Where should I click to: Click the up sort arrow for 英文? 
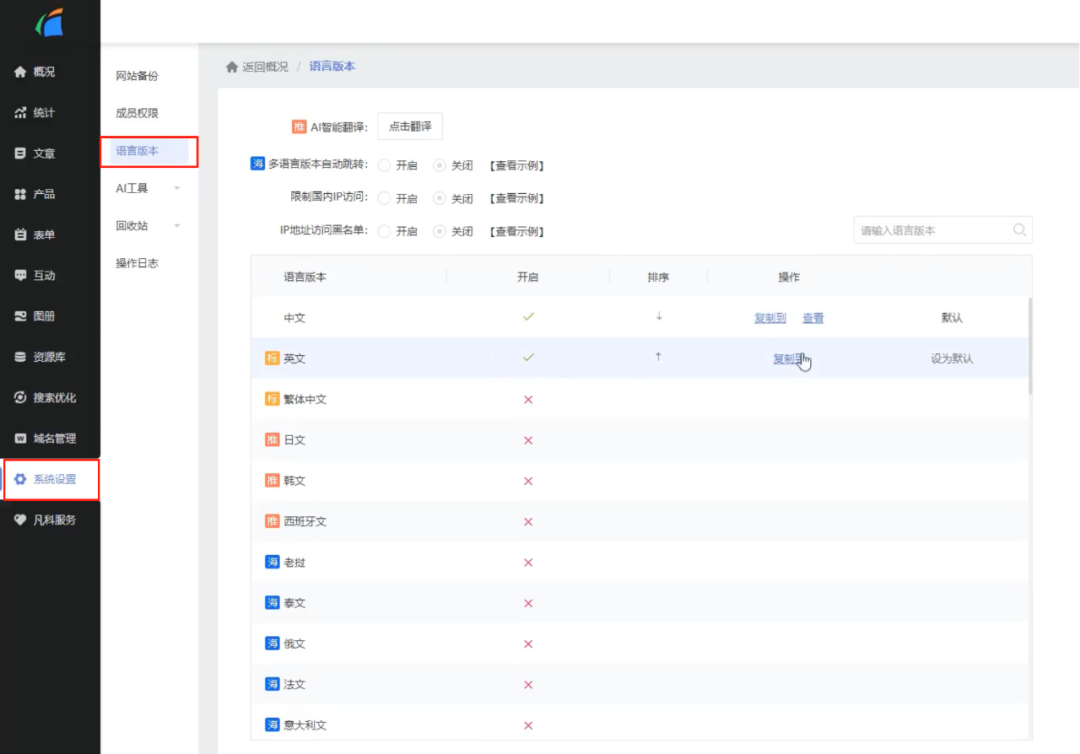(x=658, y=357)
